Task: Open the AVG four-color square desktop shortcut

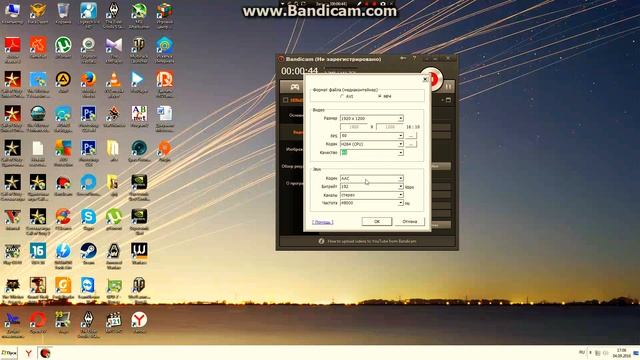Action: pos(63,152)
